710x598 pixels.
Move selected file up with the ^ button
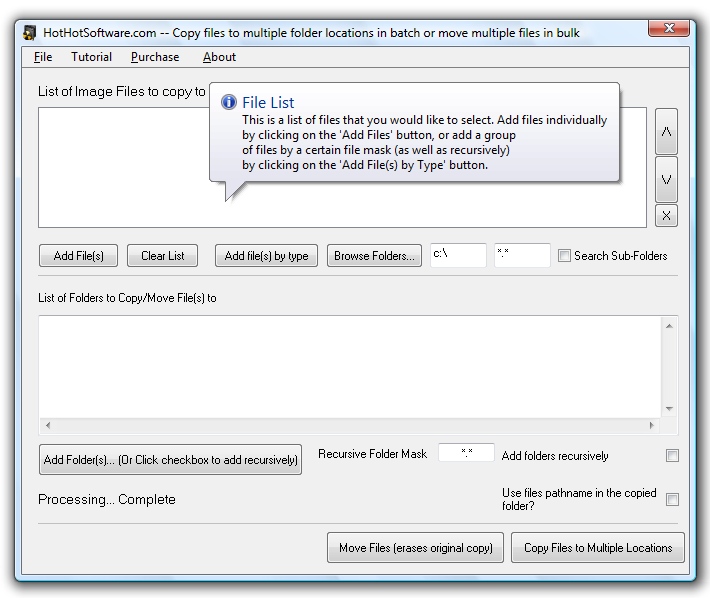[x=666, y=131]
